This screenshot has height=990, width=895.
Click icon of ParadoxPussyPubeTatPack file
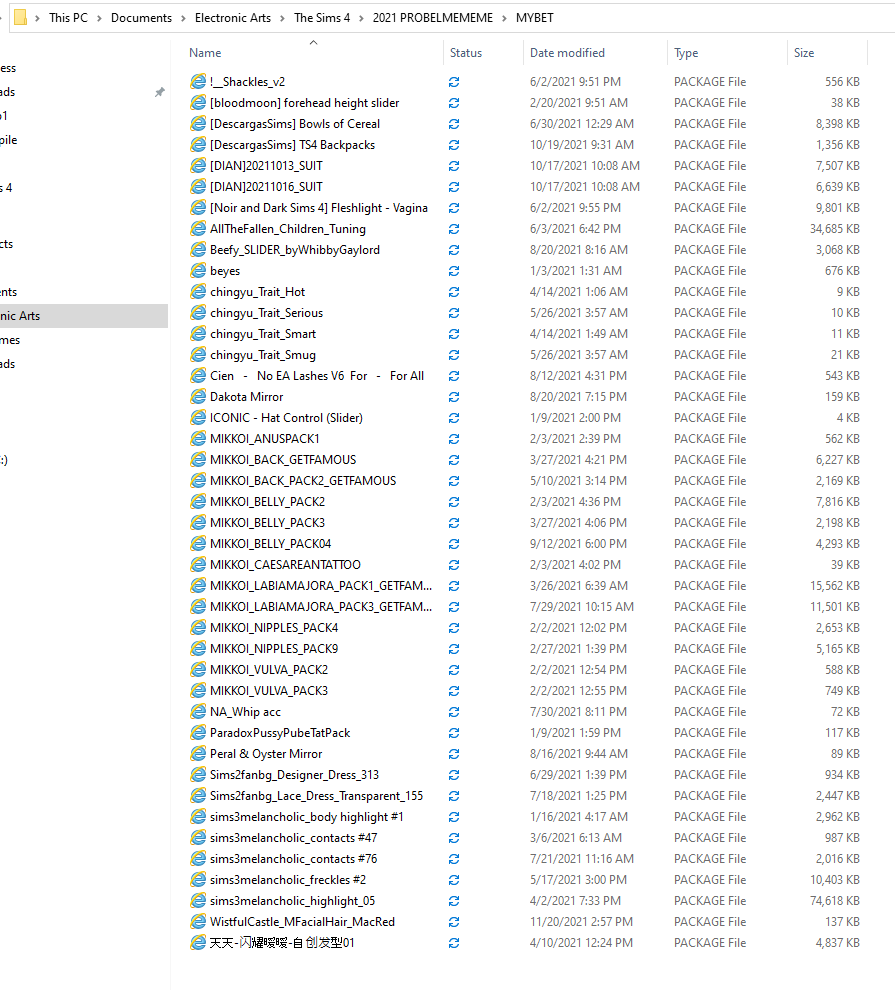tap(198, 732)
